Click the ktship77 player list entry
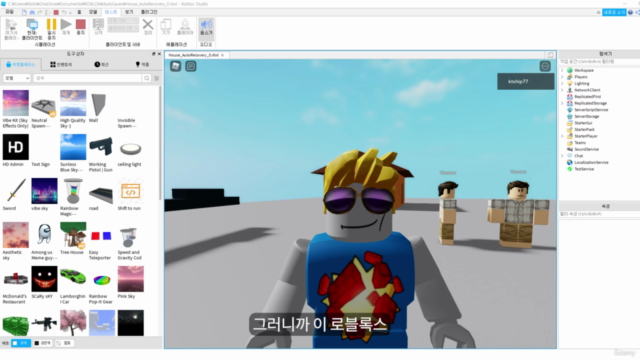 [x=525, y=81]
